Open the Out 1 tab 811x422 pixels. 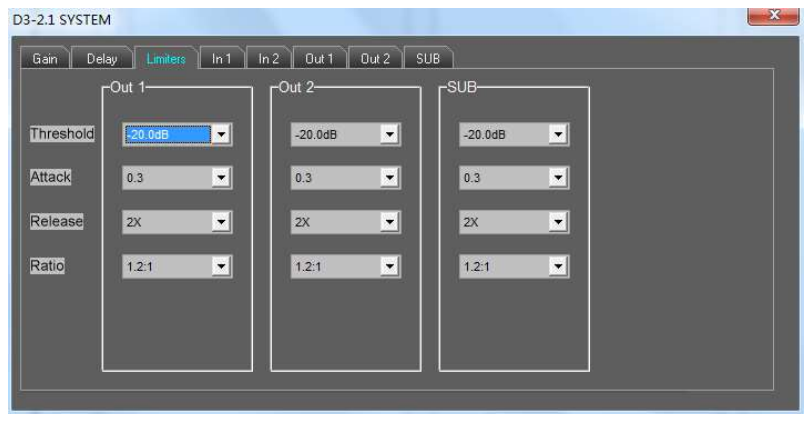pyautogui.click(x=321, y=59)
